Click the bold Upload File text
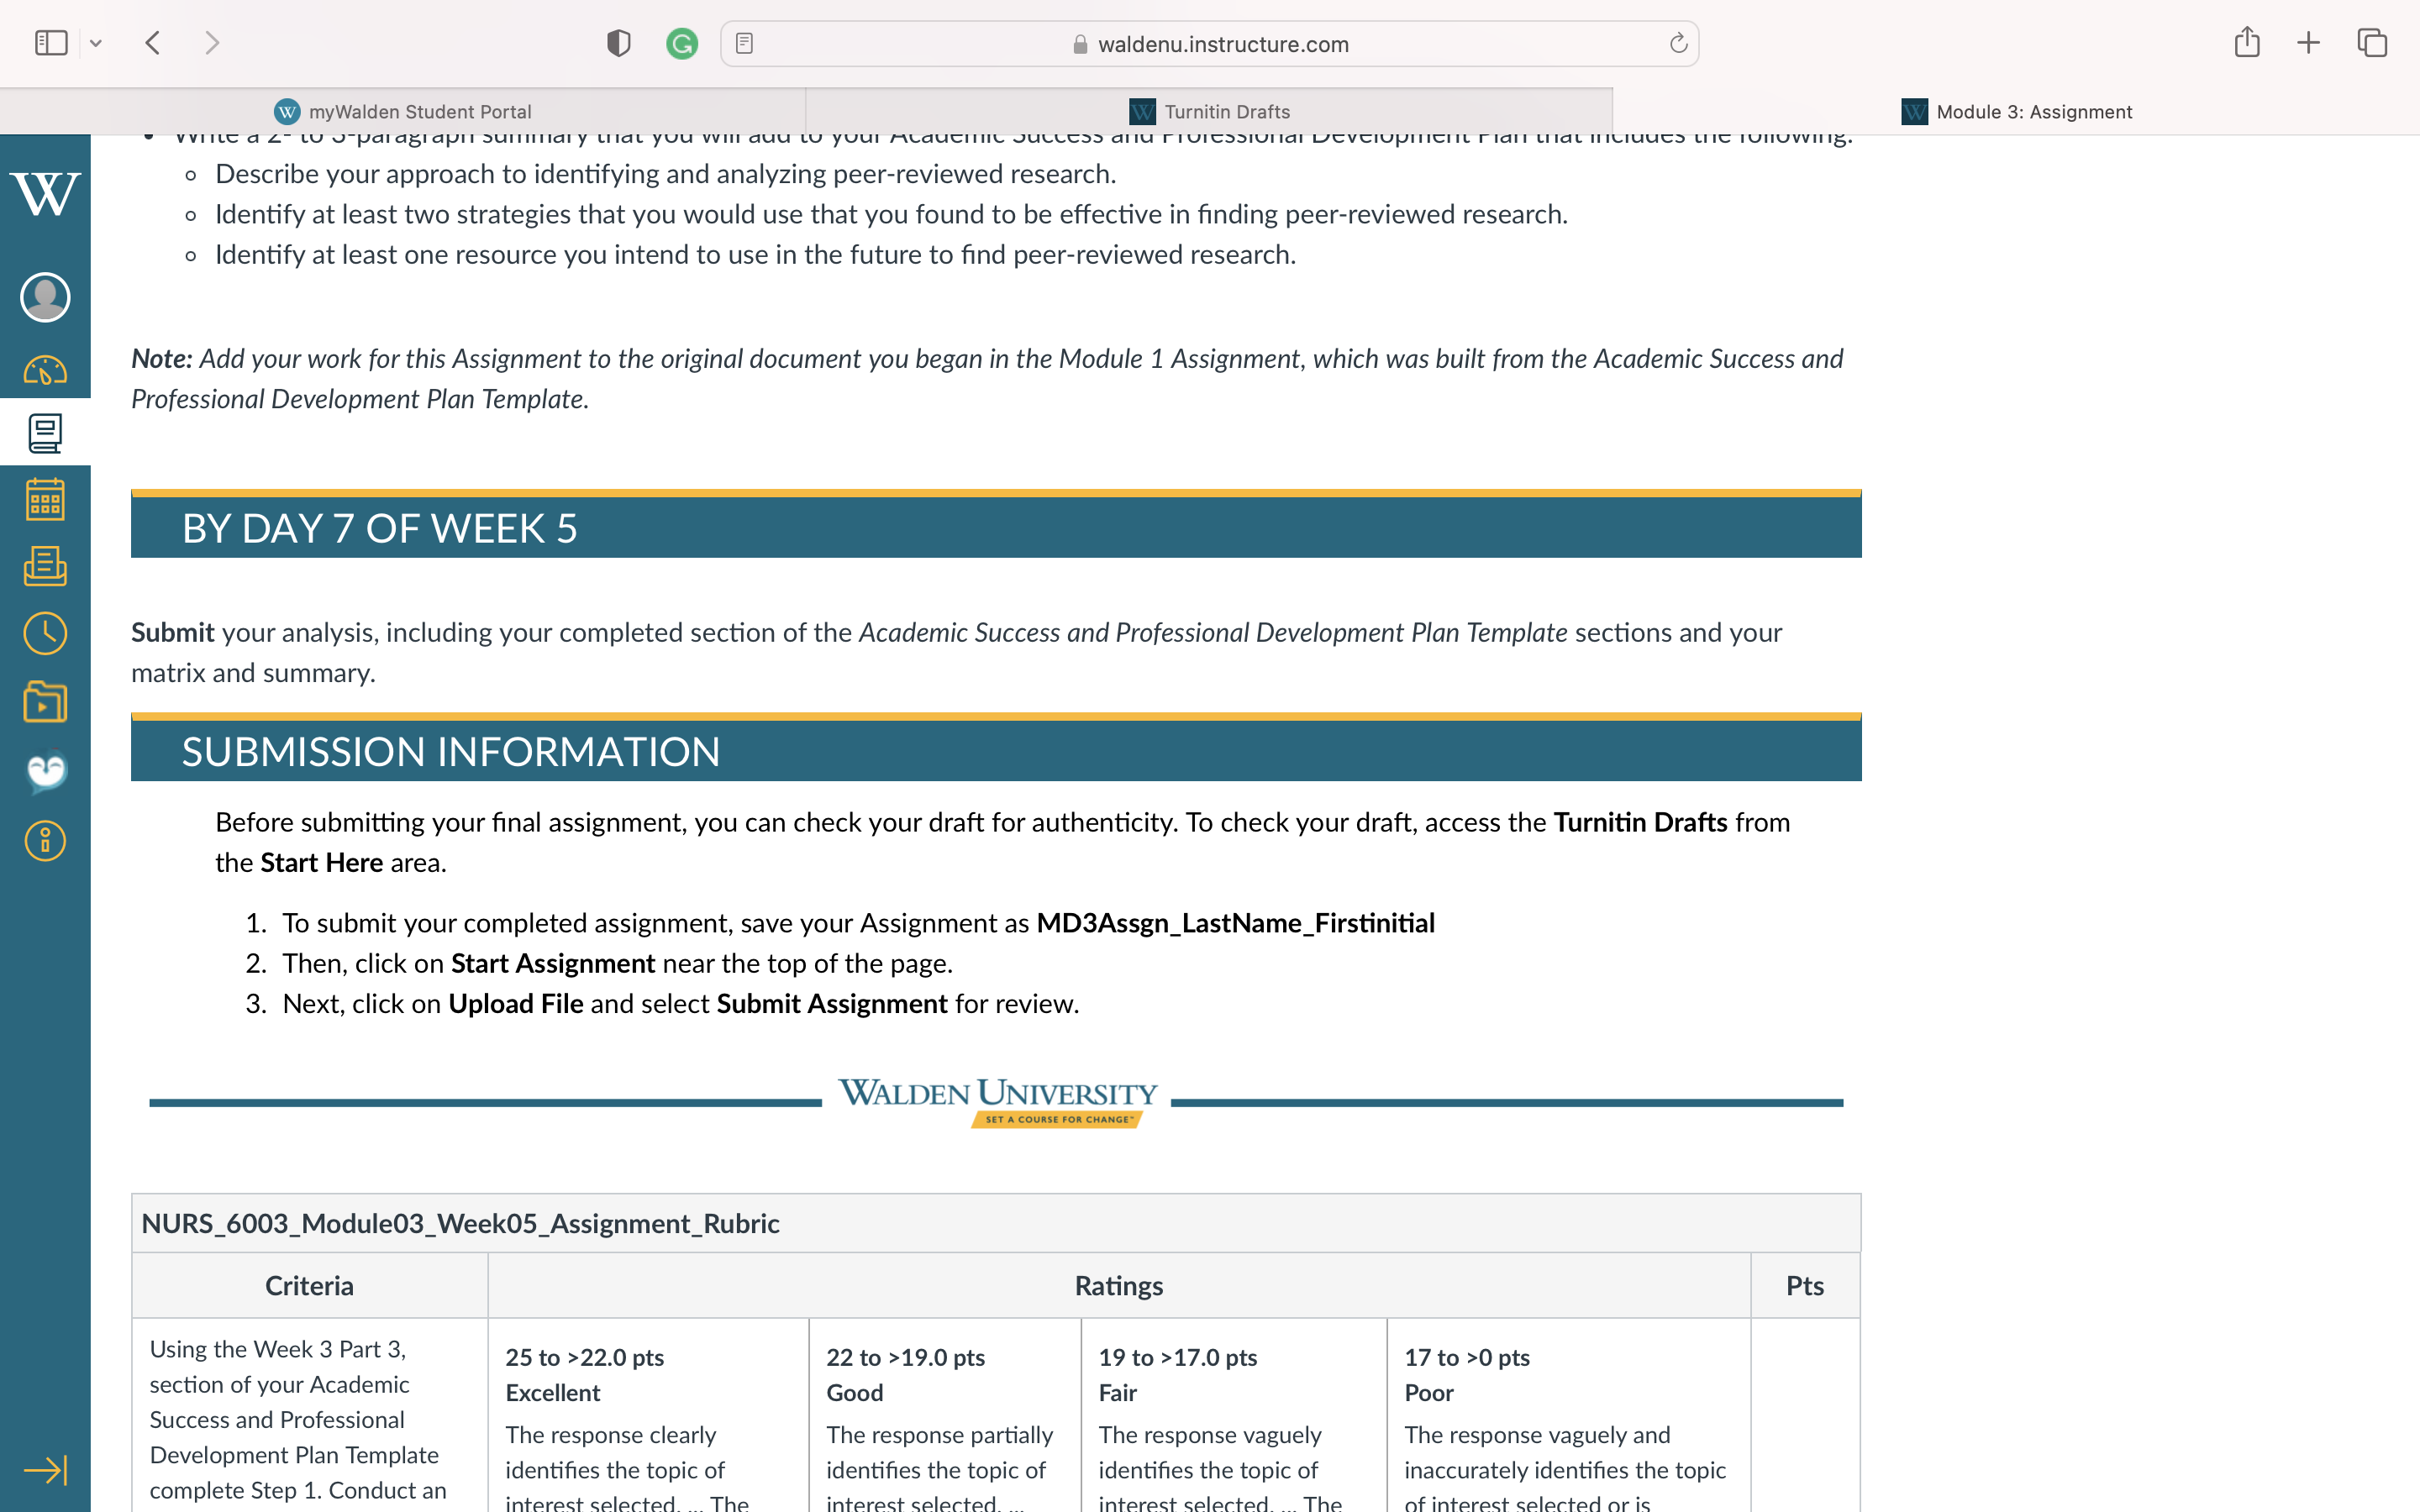 pos(516,1003)
